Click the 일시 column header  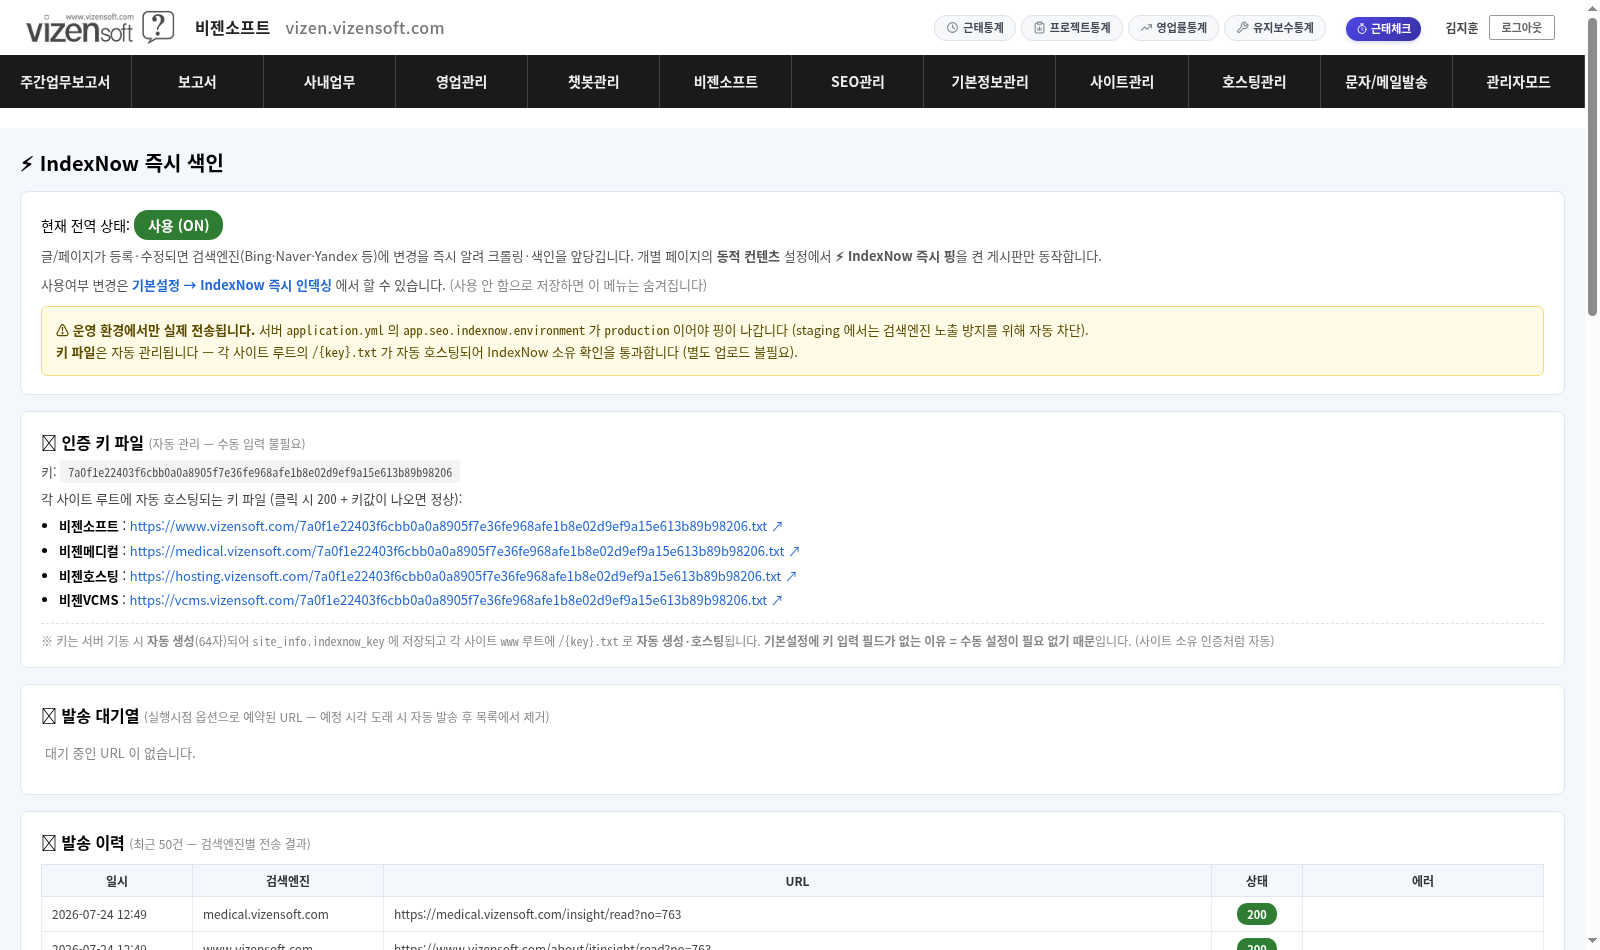tap(117, 881)
